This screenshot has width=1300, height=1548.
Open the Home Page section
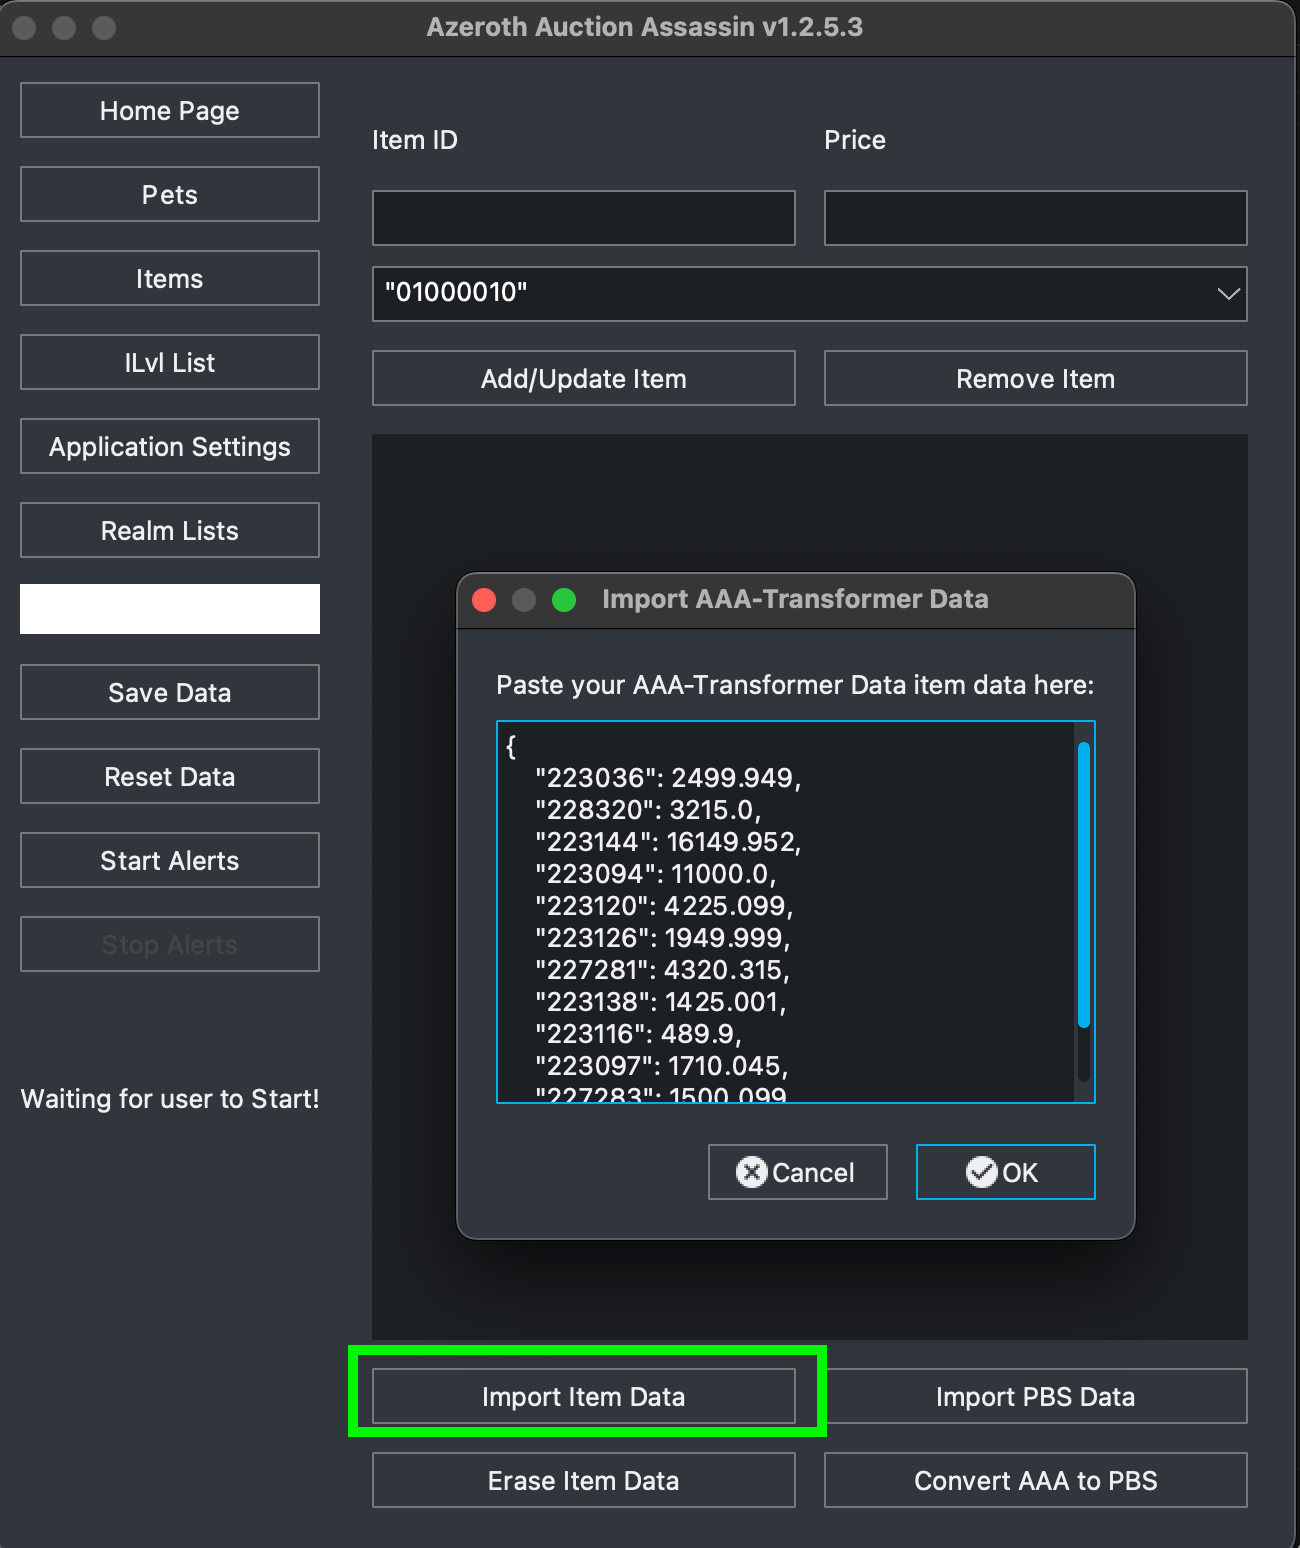point(170,110)
